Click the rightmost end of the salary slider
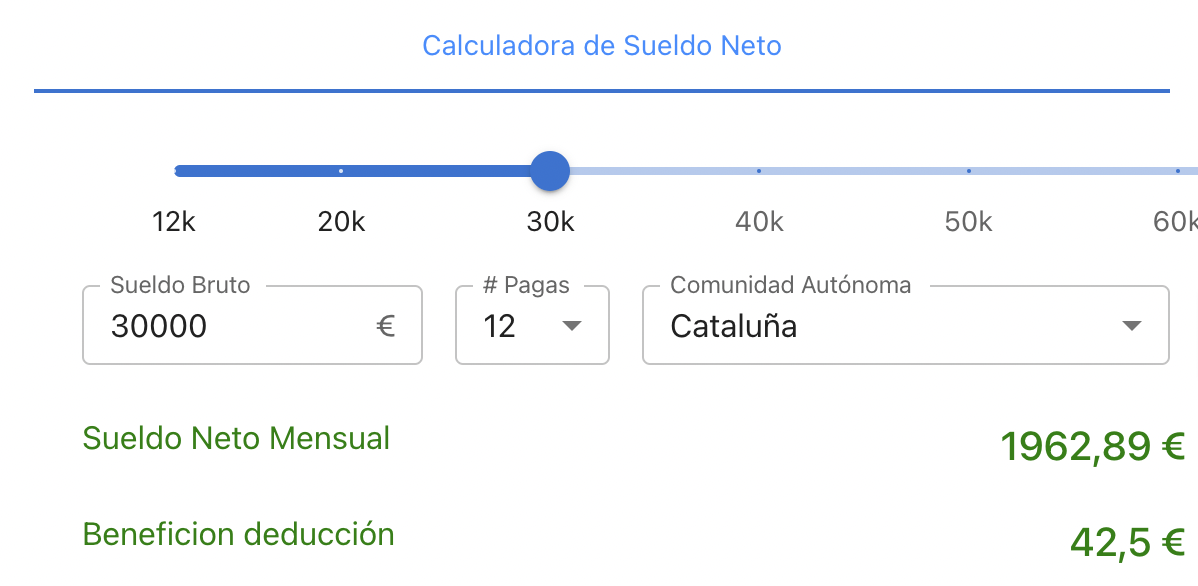The width and height of the screenshot is (1198, 586). click(1192, 171)
